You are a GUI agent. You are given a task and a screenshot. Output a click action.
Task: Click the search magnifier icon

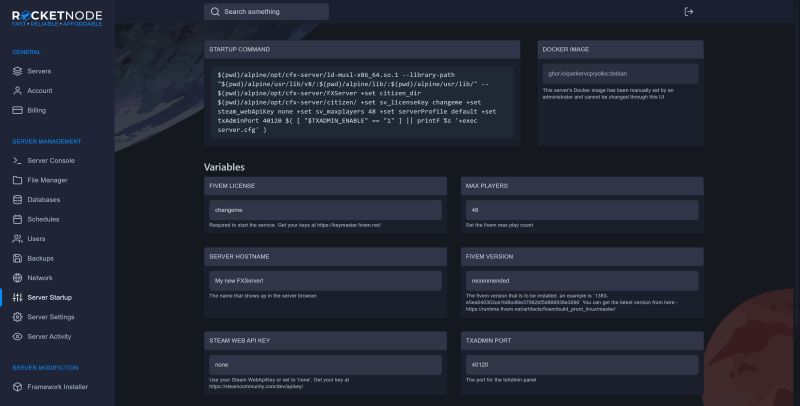coord(215,12)
